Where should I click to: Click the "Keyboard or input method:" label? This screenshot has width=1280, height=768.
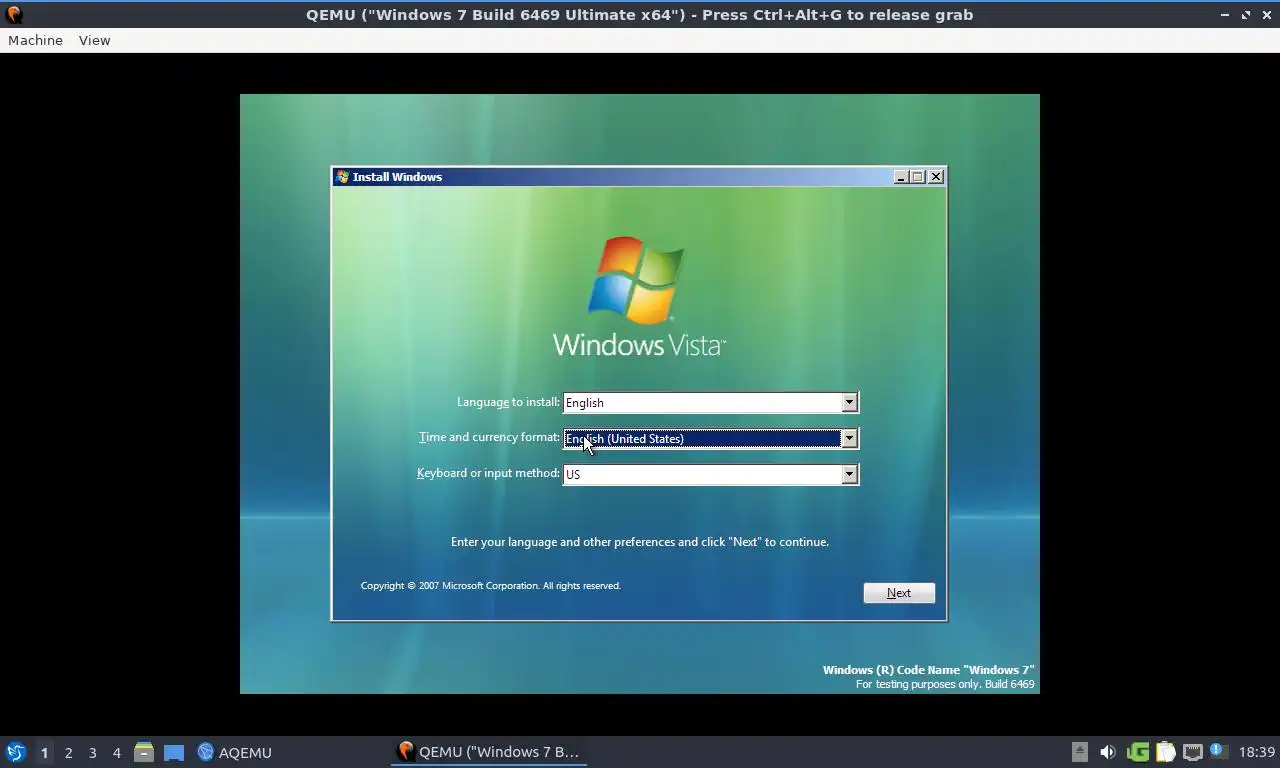tap(489, 473)
